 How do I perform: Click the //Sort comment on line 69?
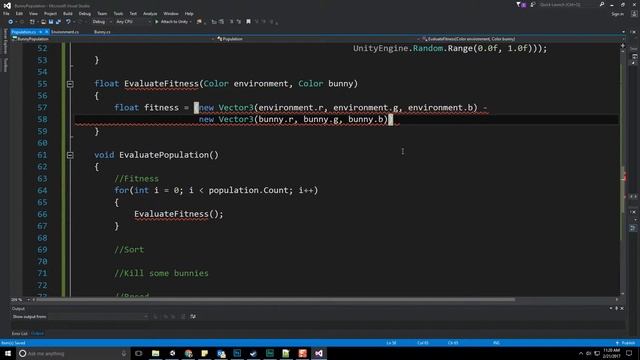click(129, 249)
